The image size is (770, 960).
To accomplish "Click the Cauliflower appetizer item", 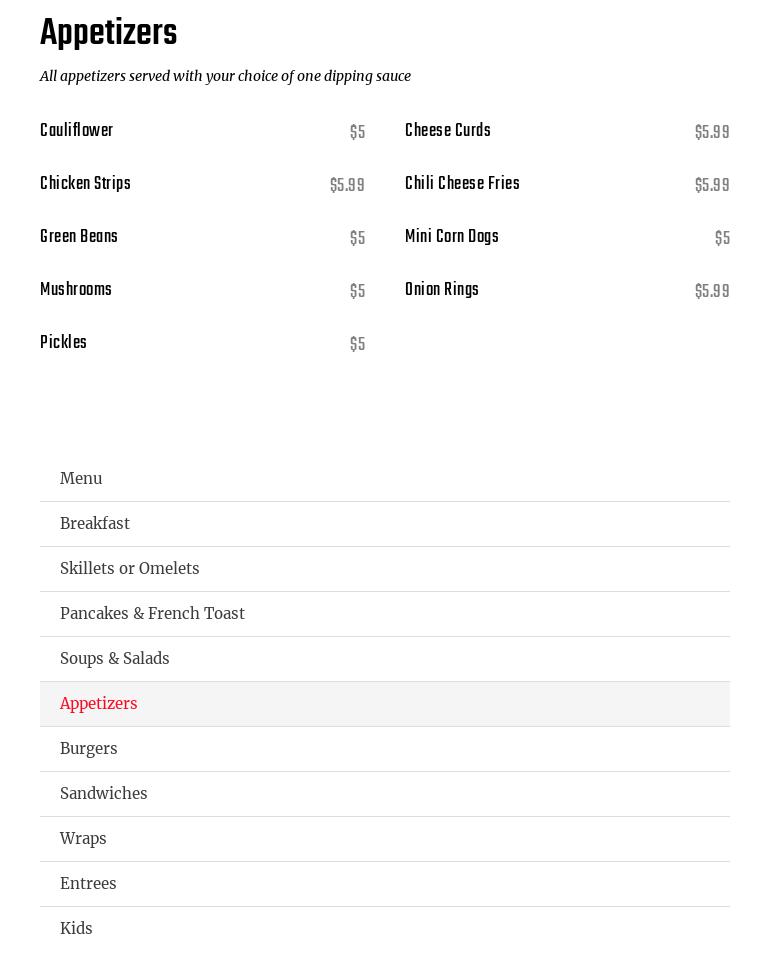I will (77, 132).
